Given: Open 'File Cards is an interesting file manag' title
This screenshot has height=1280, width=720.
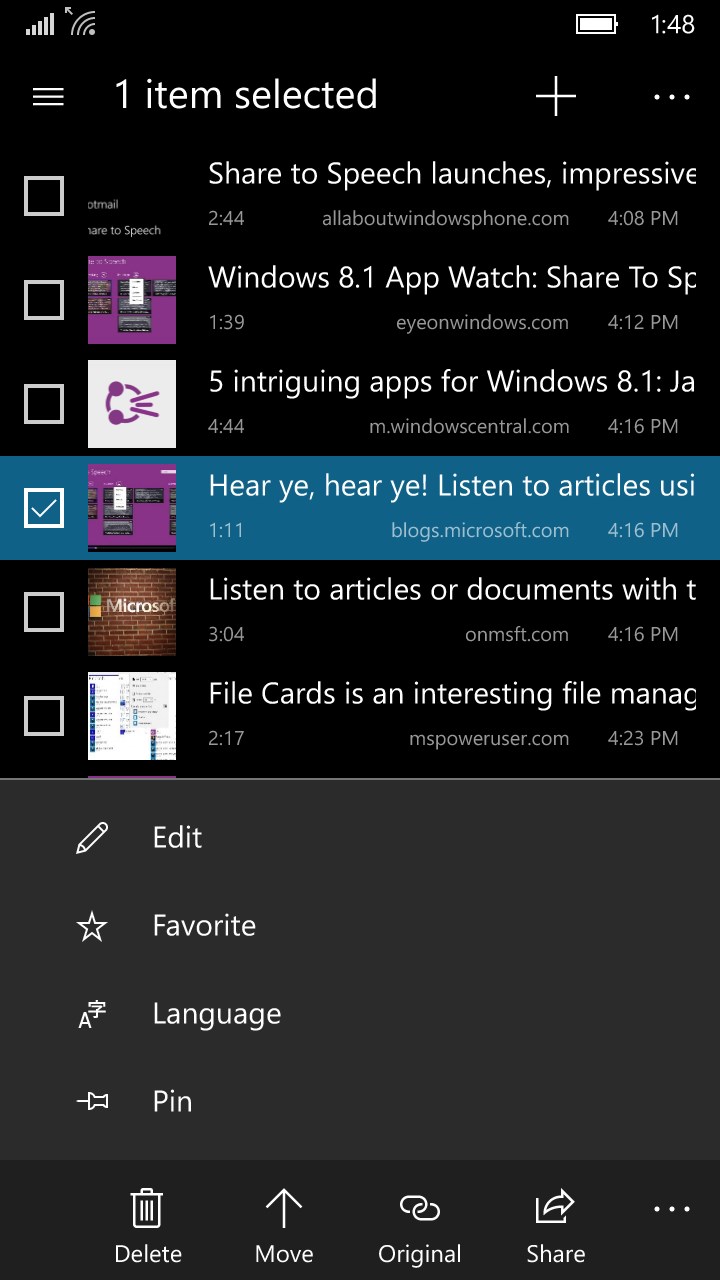Looking at the screenshot, I should pyautogui.click(x=452, y=695).
